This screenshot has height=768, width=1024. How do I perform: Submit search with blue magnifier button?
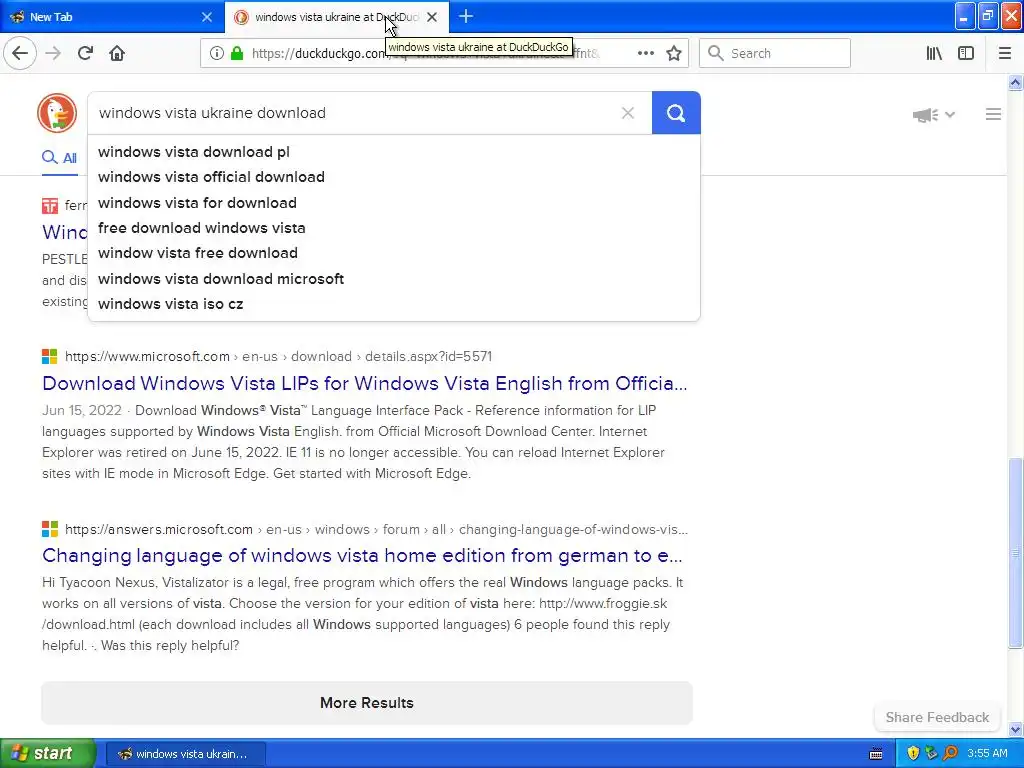point(676,113)
